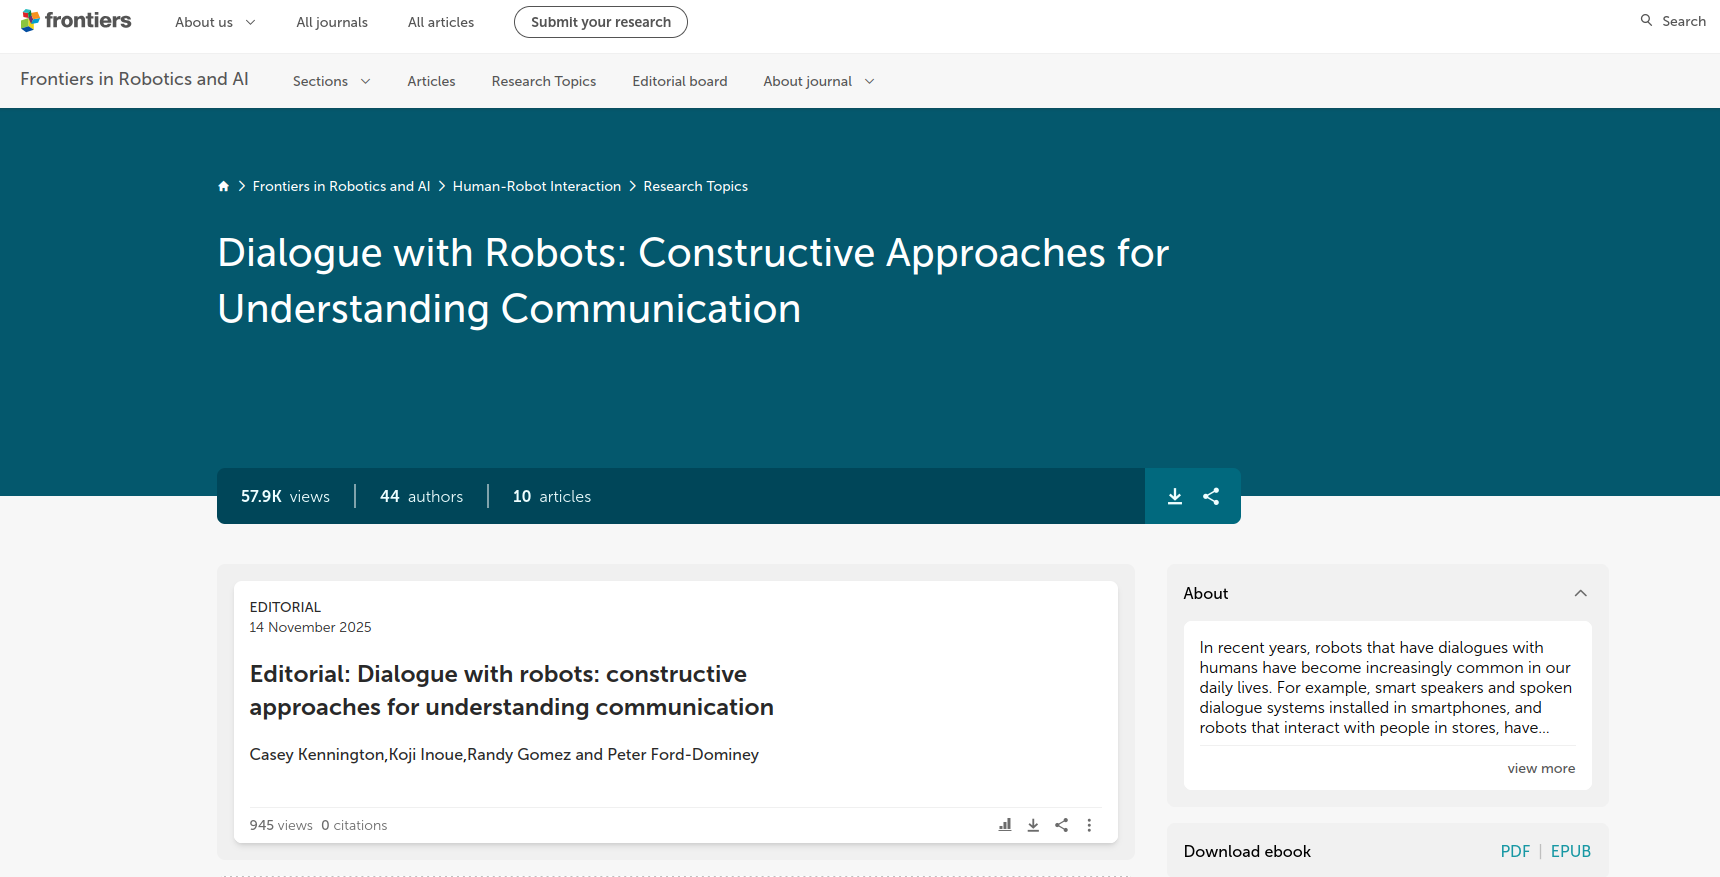
Task: Open the Sections dropdown menu
Action: click(331, 81)
